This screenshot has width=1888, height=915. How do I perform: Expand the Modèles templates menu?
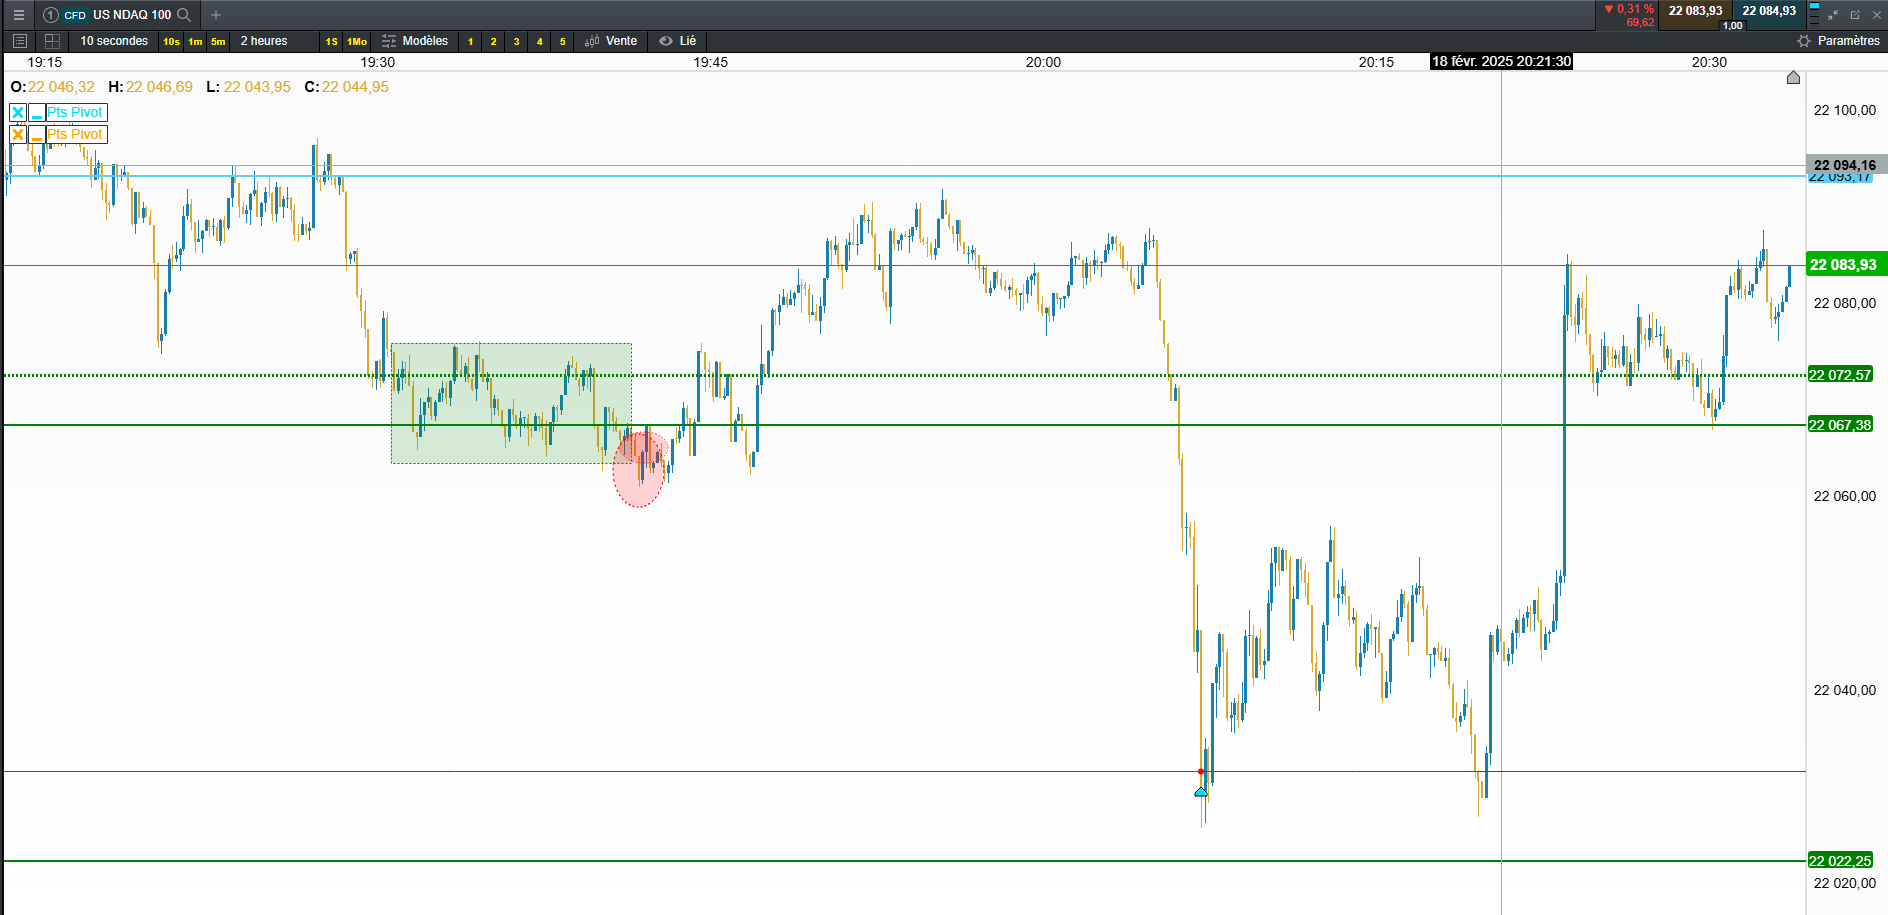(x=415, y=41)
